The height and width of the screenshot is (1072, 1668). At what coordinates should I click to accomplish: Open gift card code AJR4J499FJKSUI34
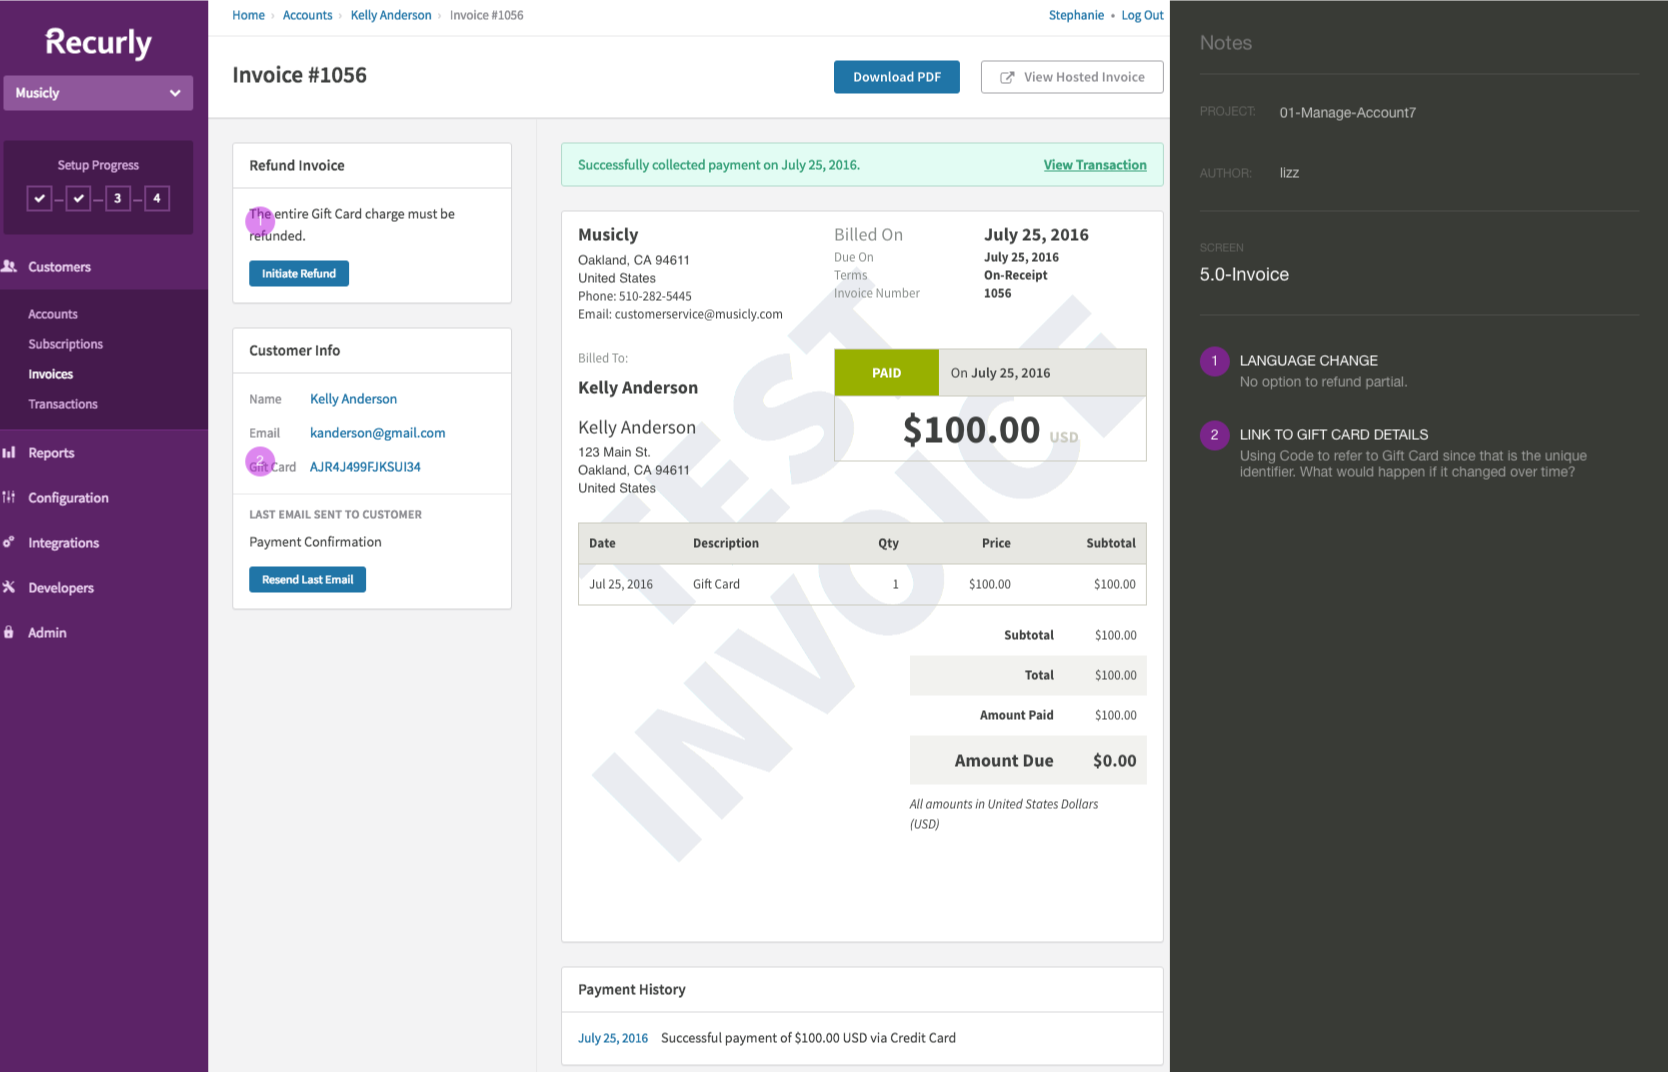point(365,467)
